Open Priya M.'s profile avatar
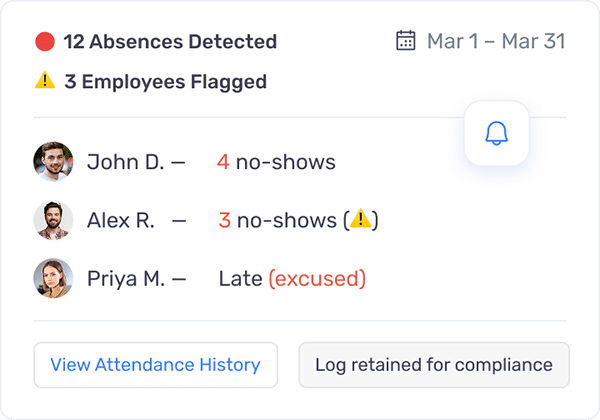 [x=53, y=278]
